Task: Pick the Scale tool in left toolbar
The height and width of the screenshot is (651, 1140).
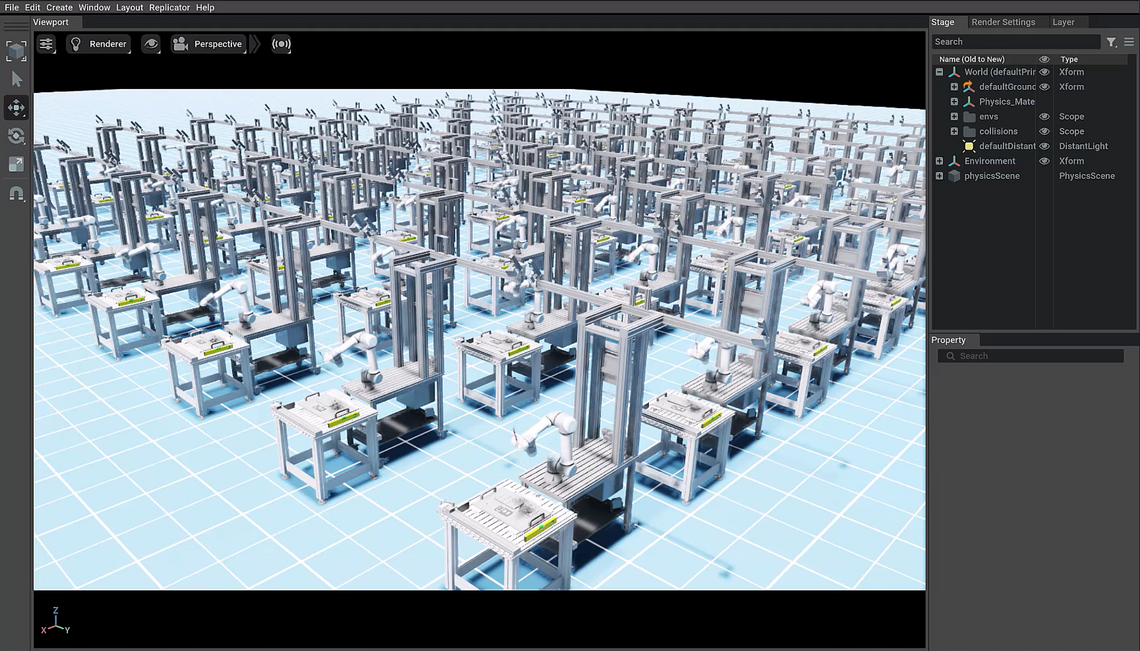Action: coord(16,164)
